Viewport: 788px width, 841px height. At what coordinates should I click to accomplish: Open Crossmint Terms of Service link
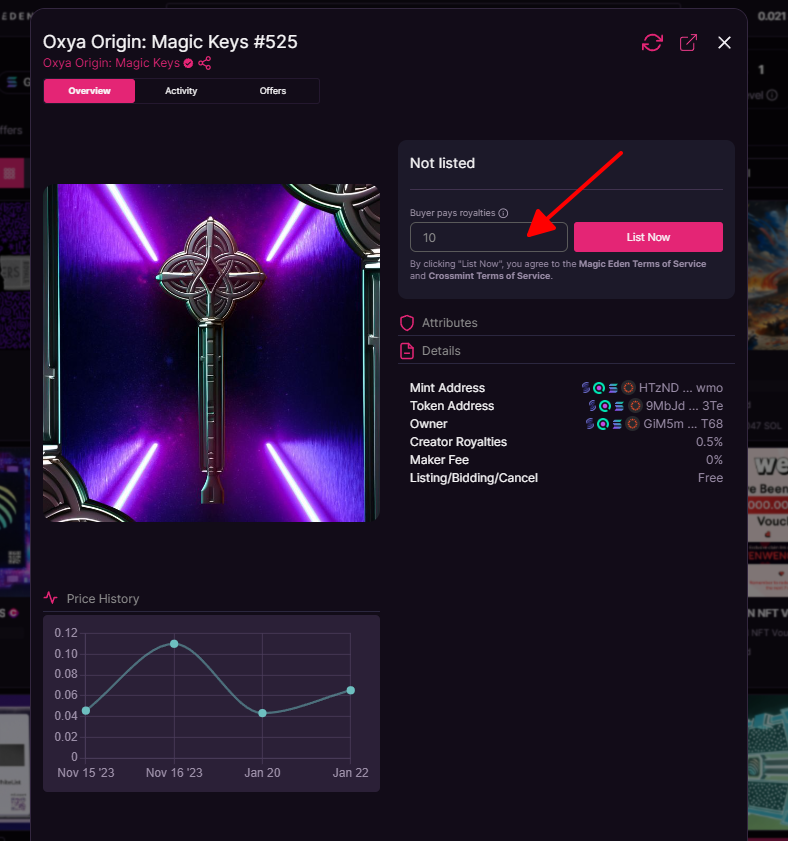pyautogui.click(x=489, y=276)
